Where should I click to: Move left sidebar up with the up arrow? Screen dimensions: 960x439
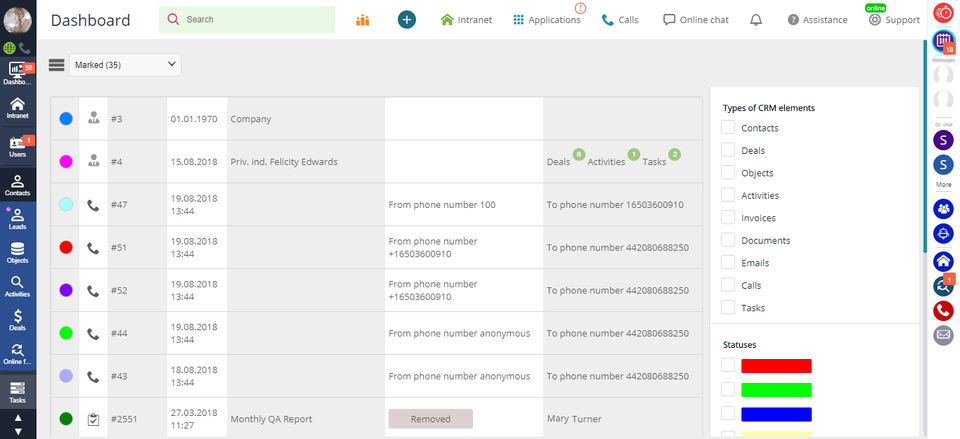pyautogui.click(x=18, y=418)
